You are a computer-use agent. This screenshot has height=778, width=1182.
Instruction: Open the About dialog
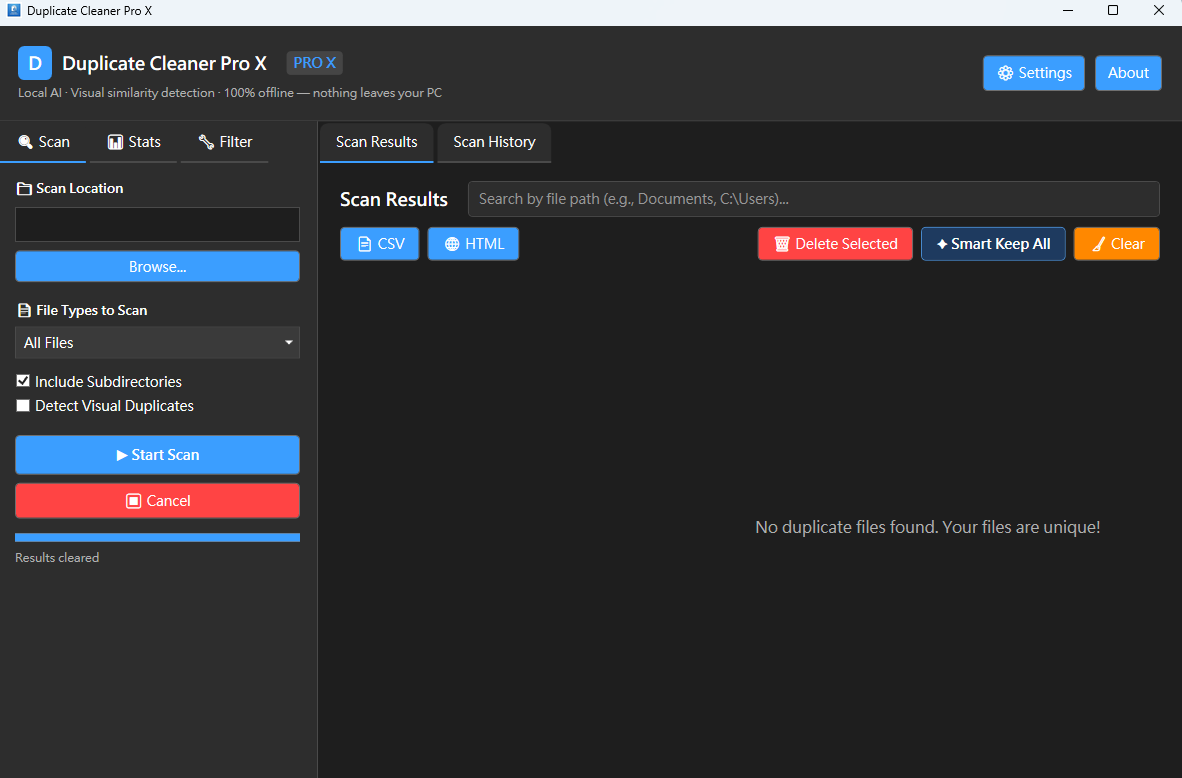[x=1128, y=73]
